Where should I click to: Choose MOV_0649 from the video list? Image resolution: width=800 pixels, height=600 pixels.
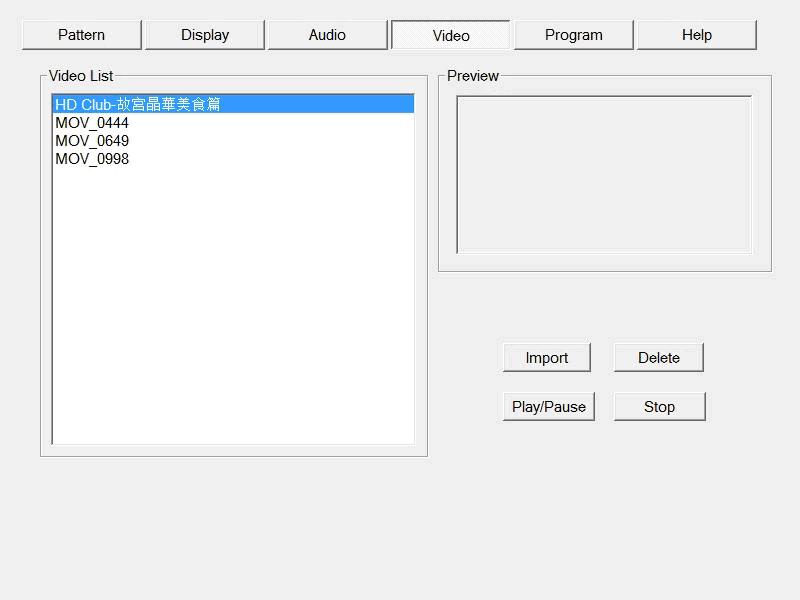coord(92,141)
